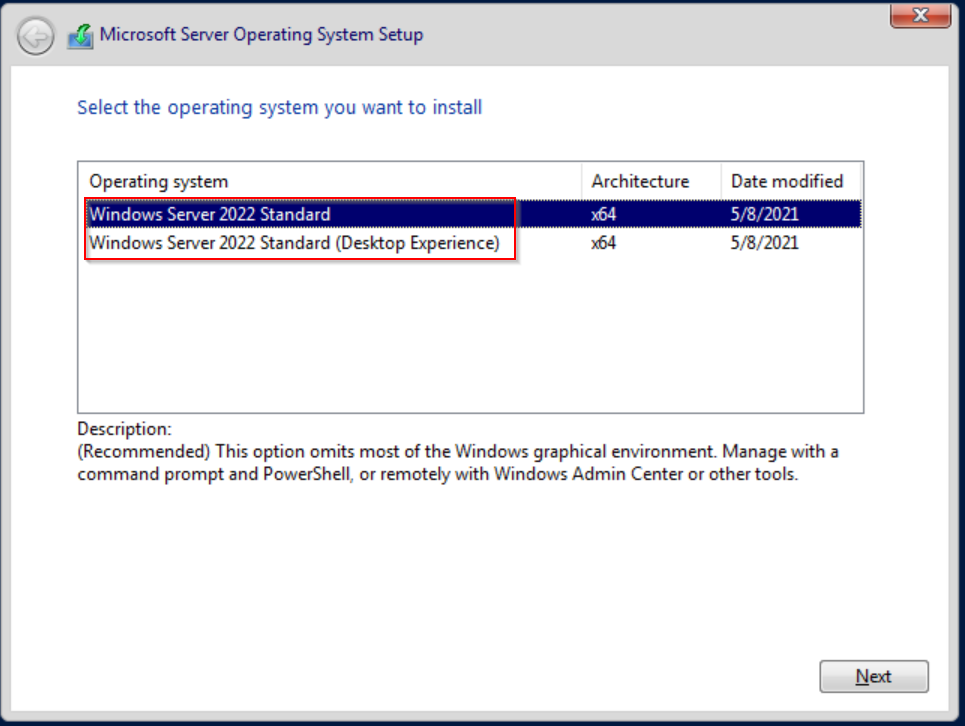Screen dimensions: 965x726
Task: Click the Microsoft Server Operating System Setup title
Action: click(261, 35)
